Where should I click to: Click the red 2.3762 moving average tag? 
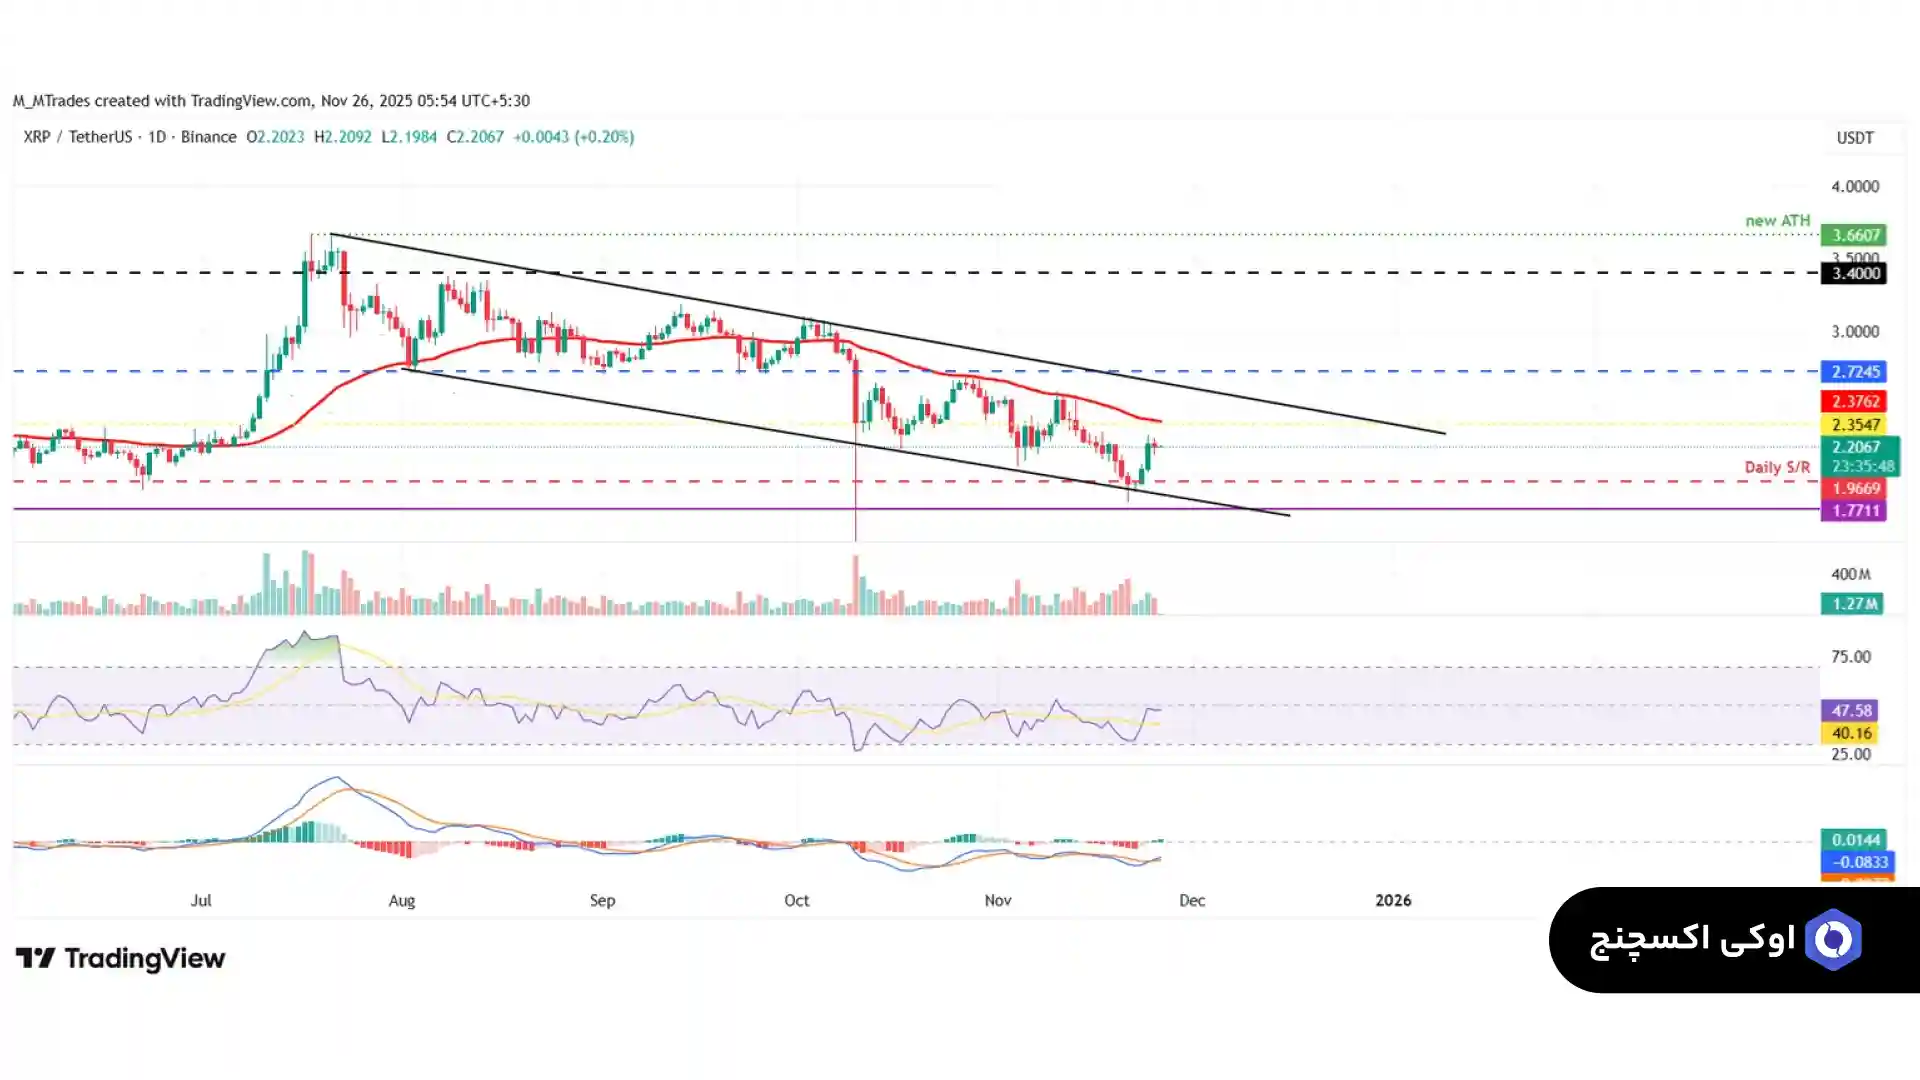coord(1853,401)
